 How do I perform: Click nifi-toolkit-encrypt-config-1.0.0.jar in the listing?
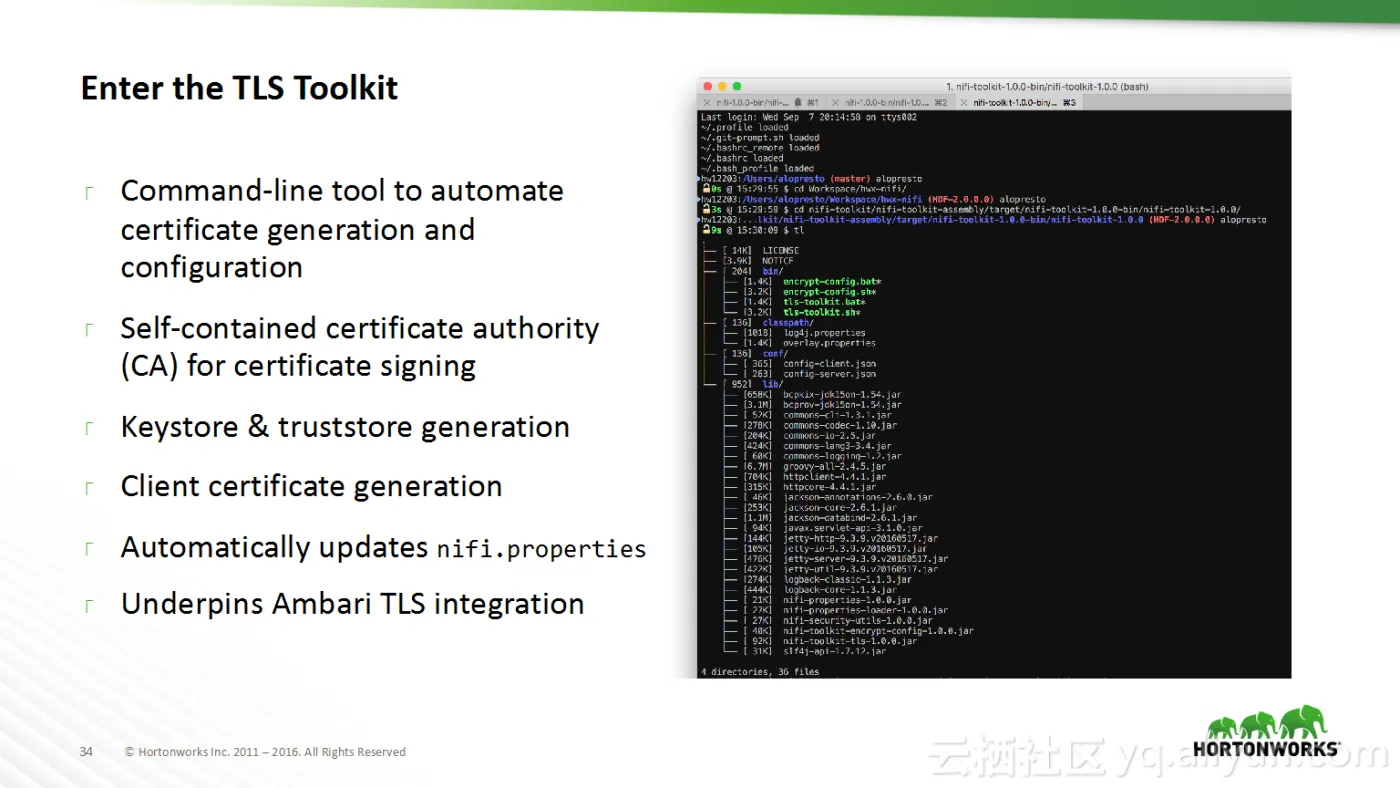pyautogui.click(x=878, y=631)
